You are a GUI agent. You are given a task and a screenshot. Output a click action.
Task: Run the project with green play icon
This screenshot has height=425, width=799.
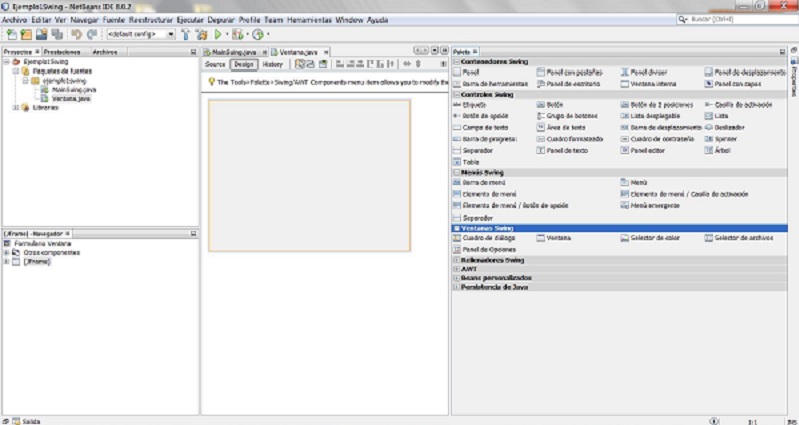point(218,34)
